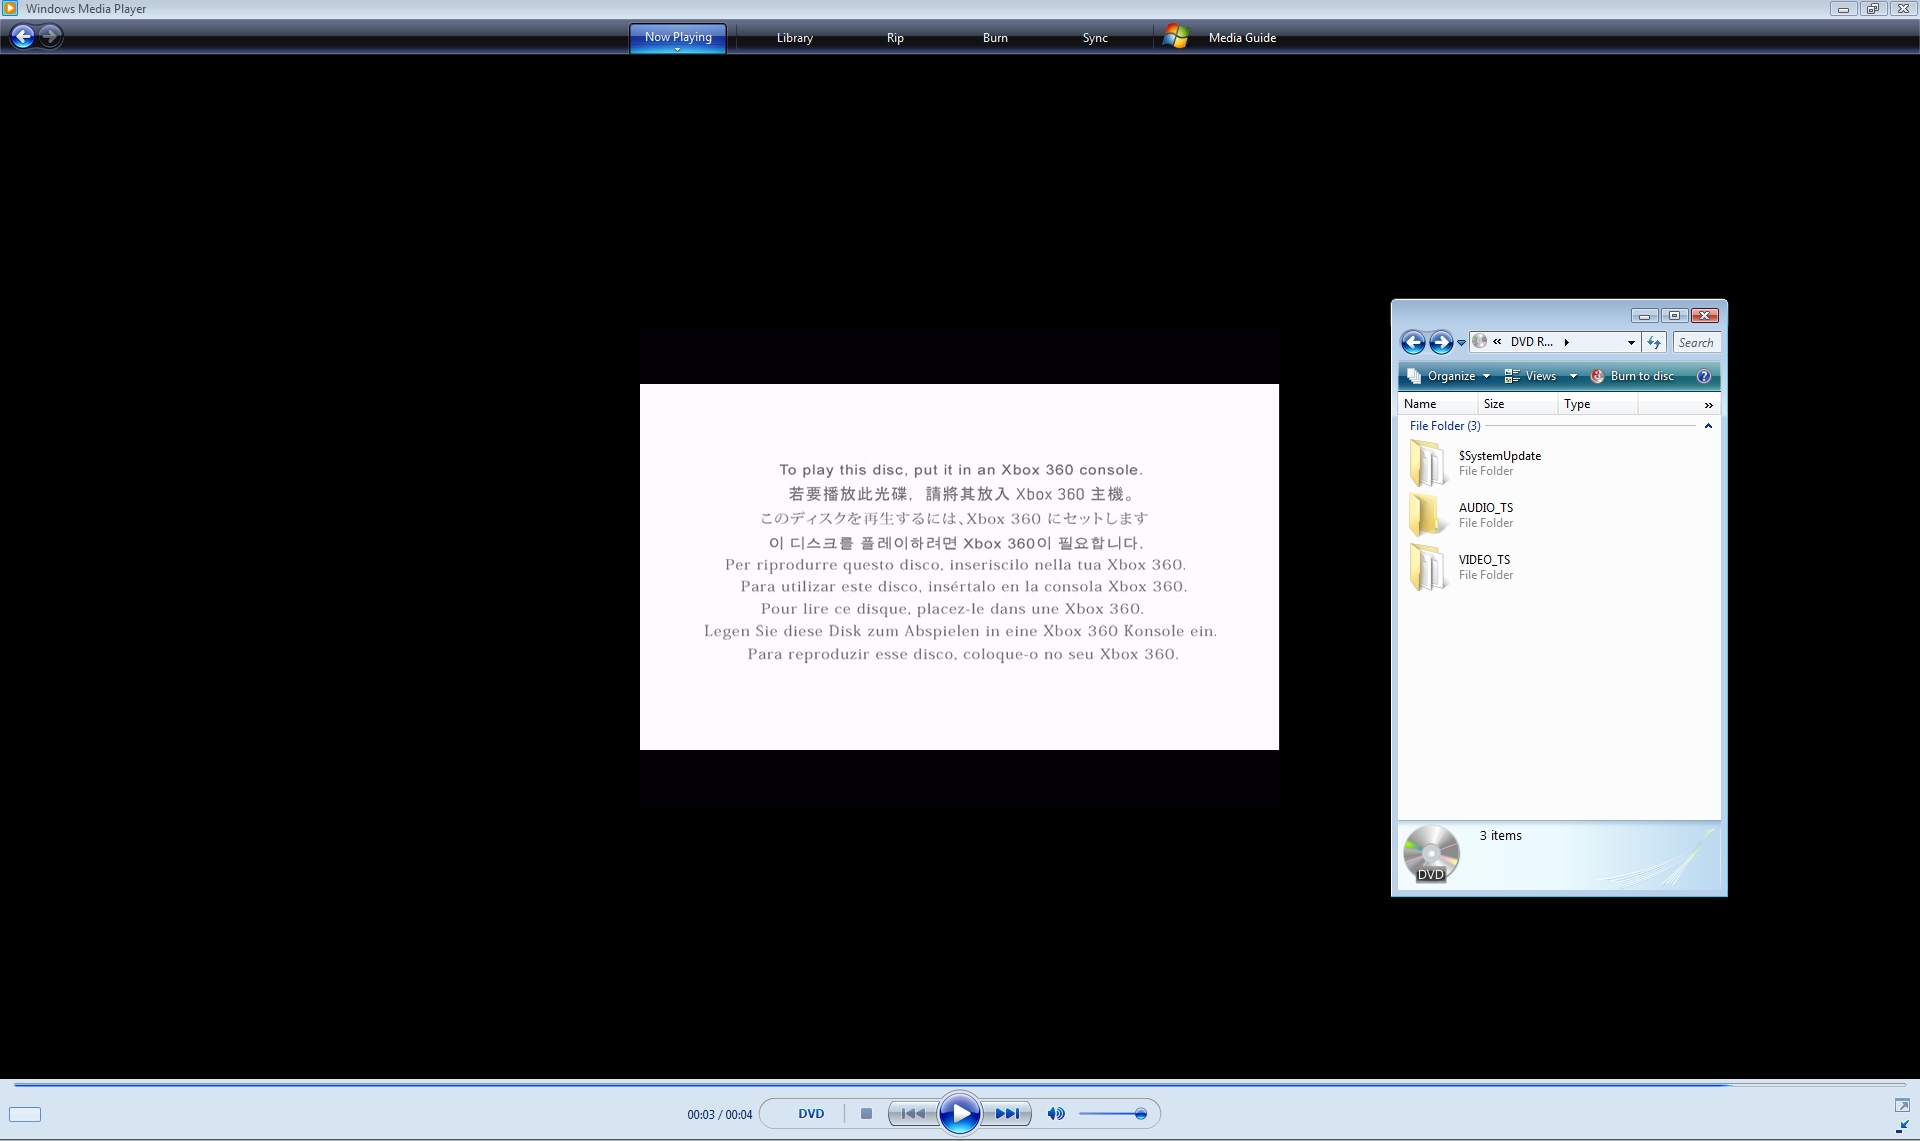Click the Previous chapter button
This screenshot has height=1141, width=1920.
(913, 1113)
